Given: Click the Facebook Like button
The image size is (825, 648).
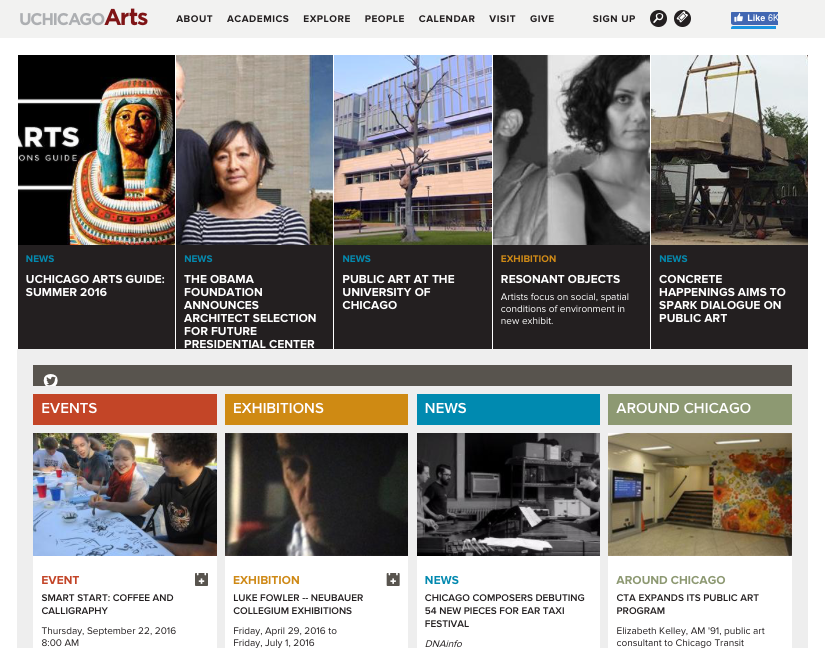Looking at the screenshot, I should (x=754, y=18).
